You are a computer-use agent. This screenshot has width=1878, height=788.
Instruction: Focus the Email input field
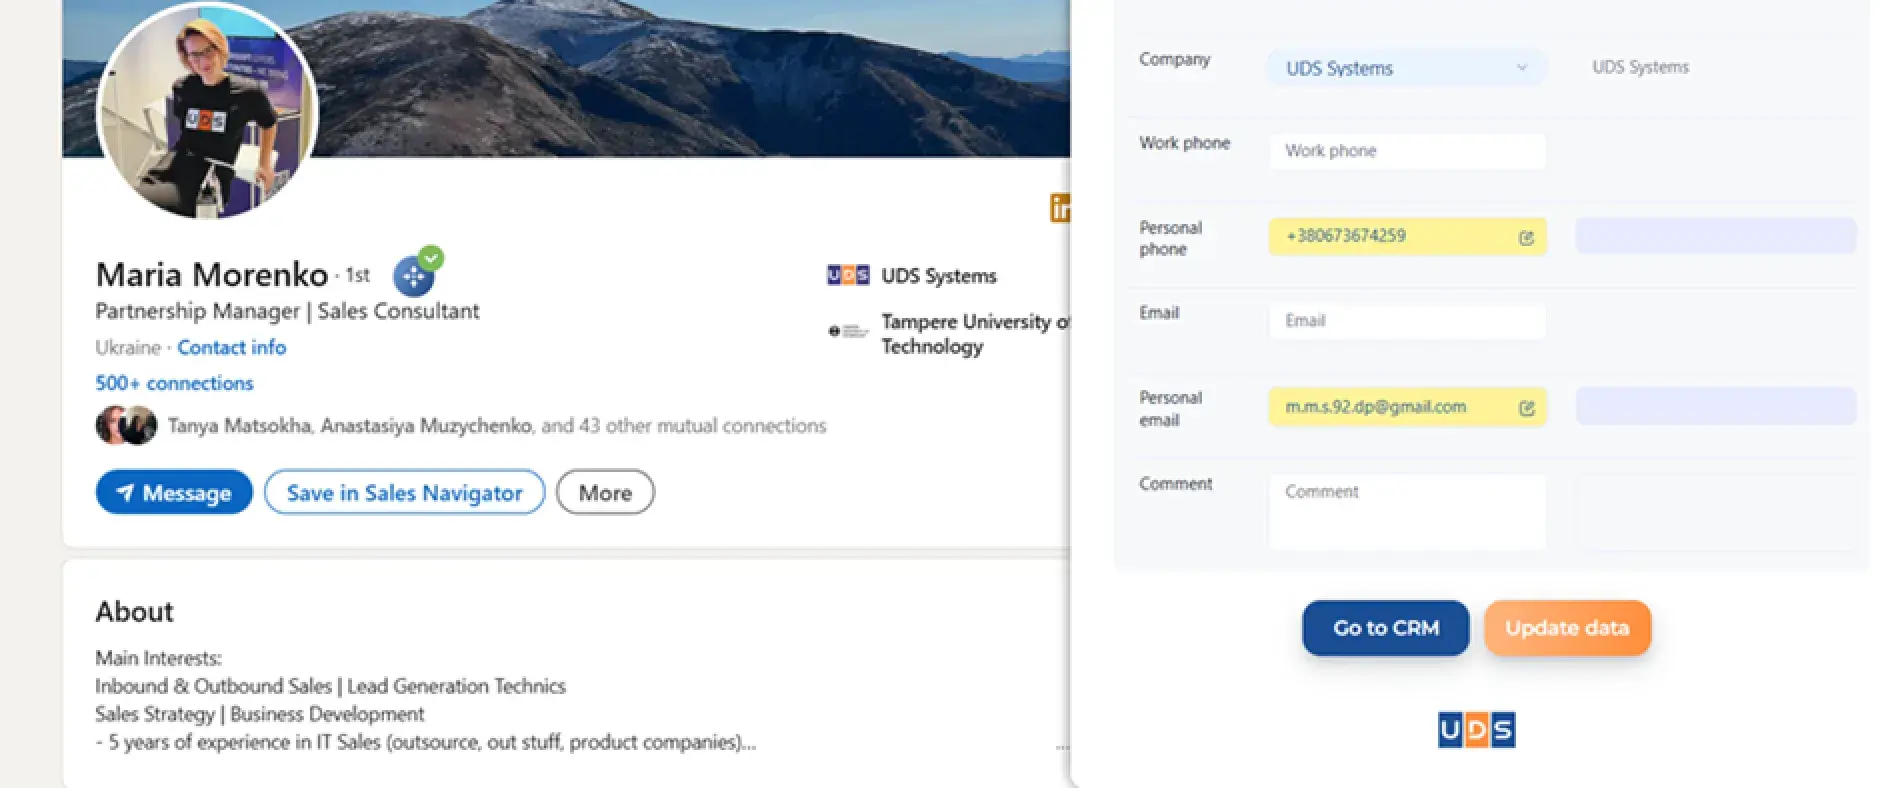[1407, 321]
